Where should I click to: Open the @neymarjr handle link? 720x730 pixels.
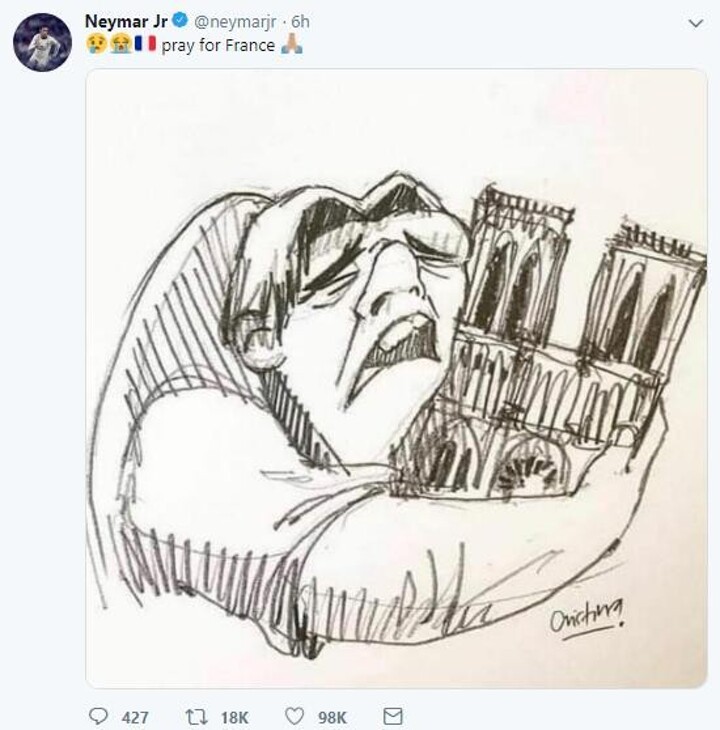(235, 22)
